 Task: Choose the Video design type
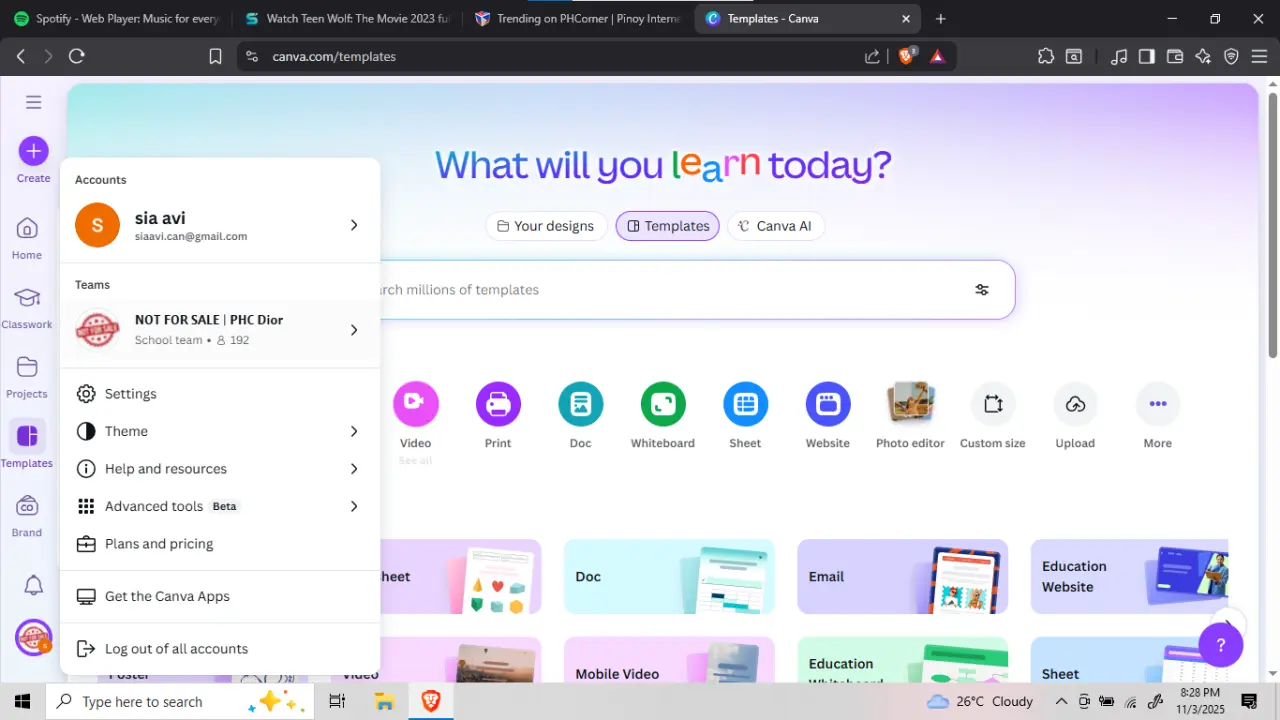[x=415, y=404]
